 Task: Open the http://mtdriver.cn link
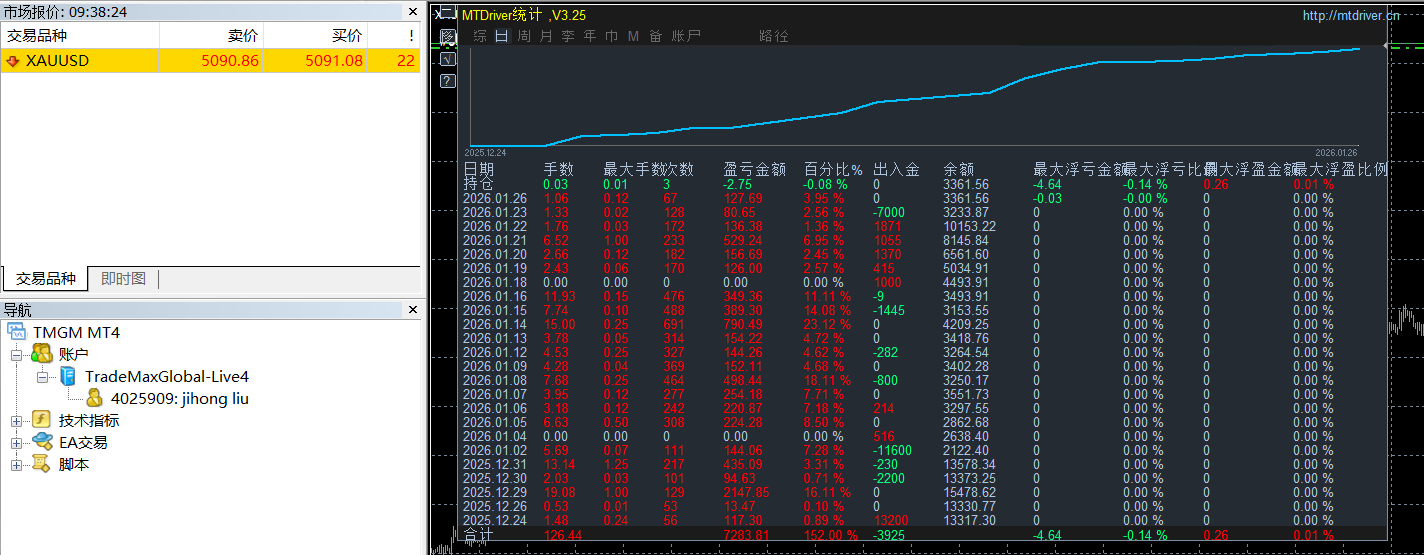point(1351,15)
